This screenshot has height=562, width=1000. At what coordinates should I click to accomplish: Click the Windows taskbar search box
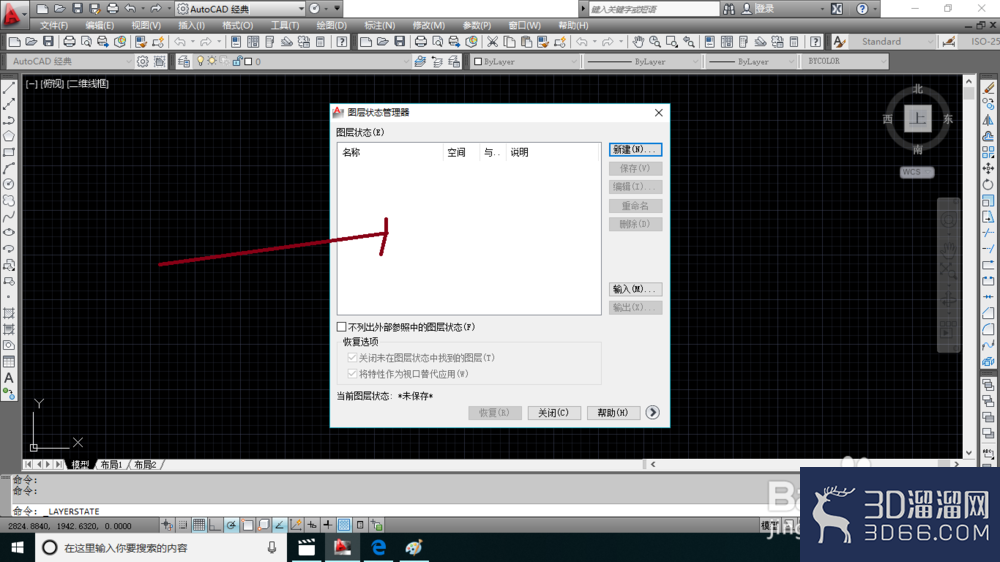(159, 547)
